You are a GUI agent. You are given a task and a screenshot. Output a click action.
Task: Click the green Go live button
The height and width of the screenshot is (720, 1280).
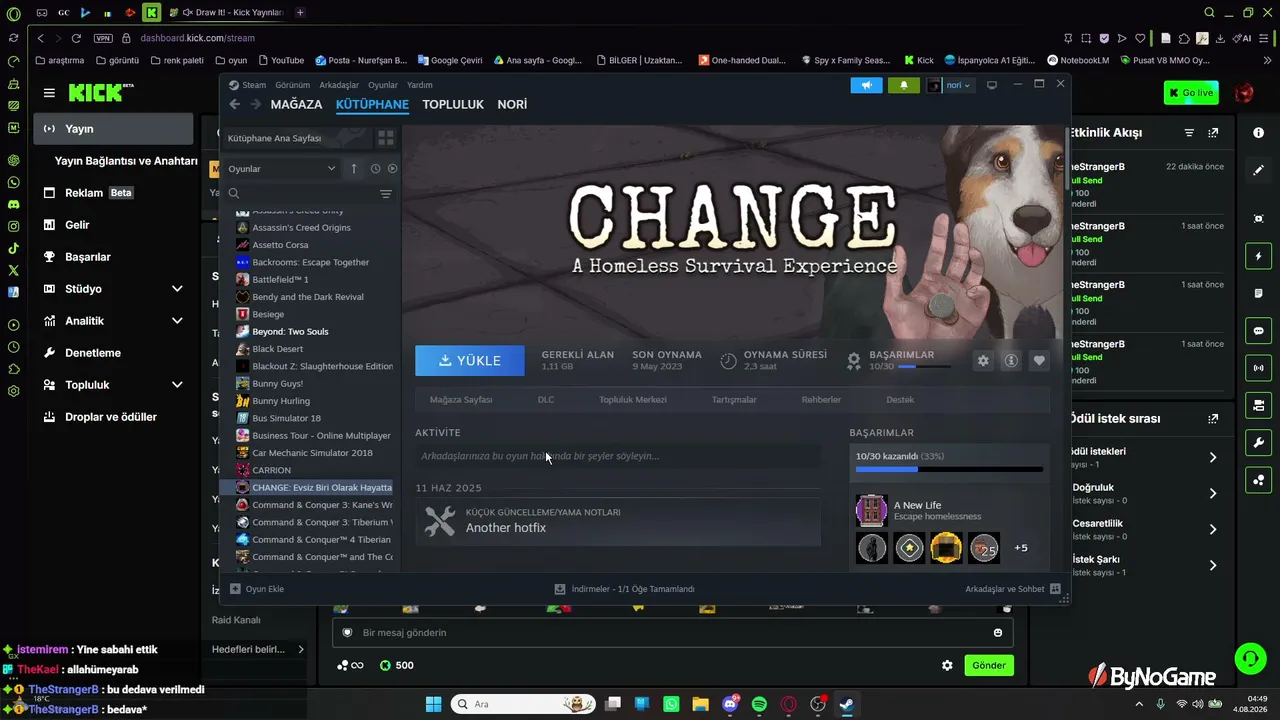coord(1191,93)
